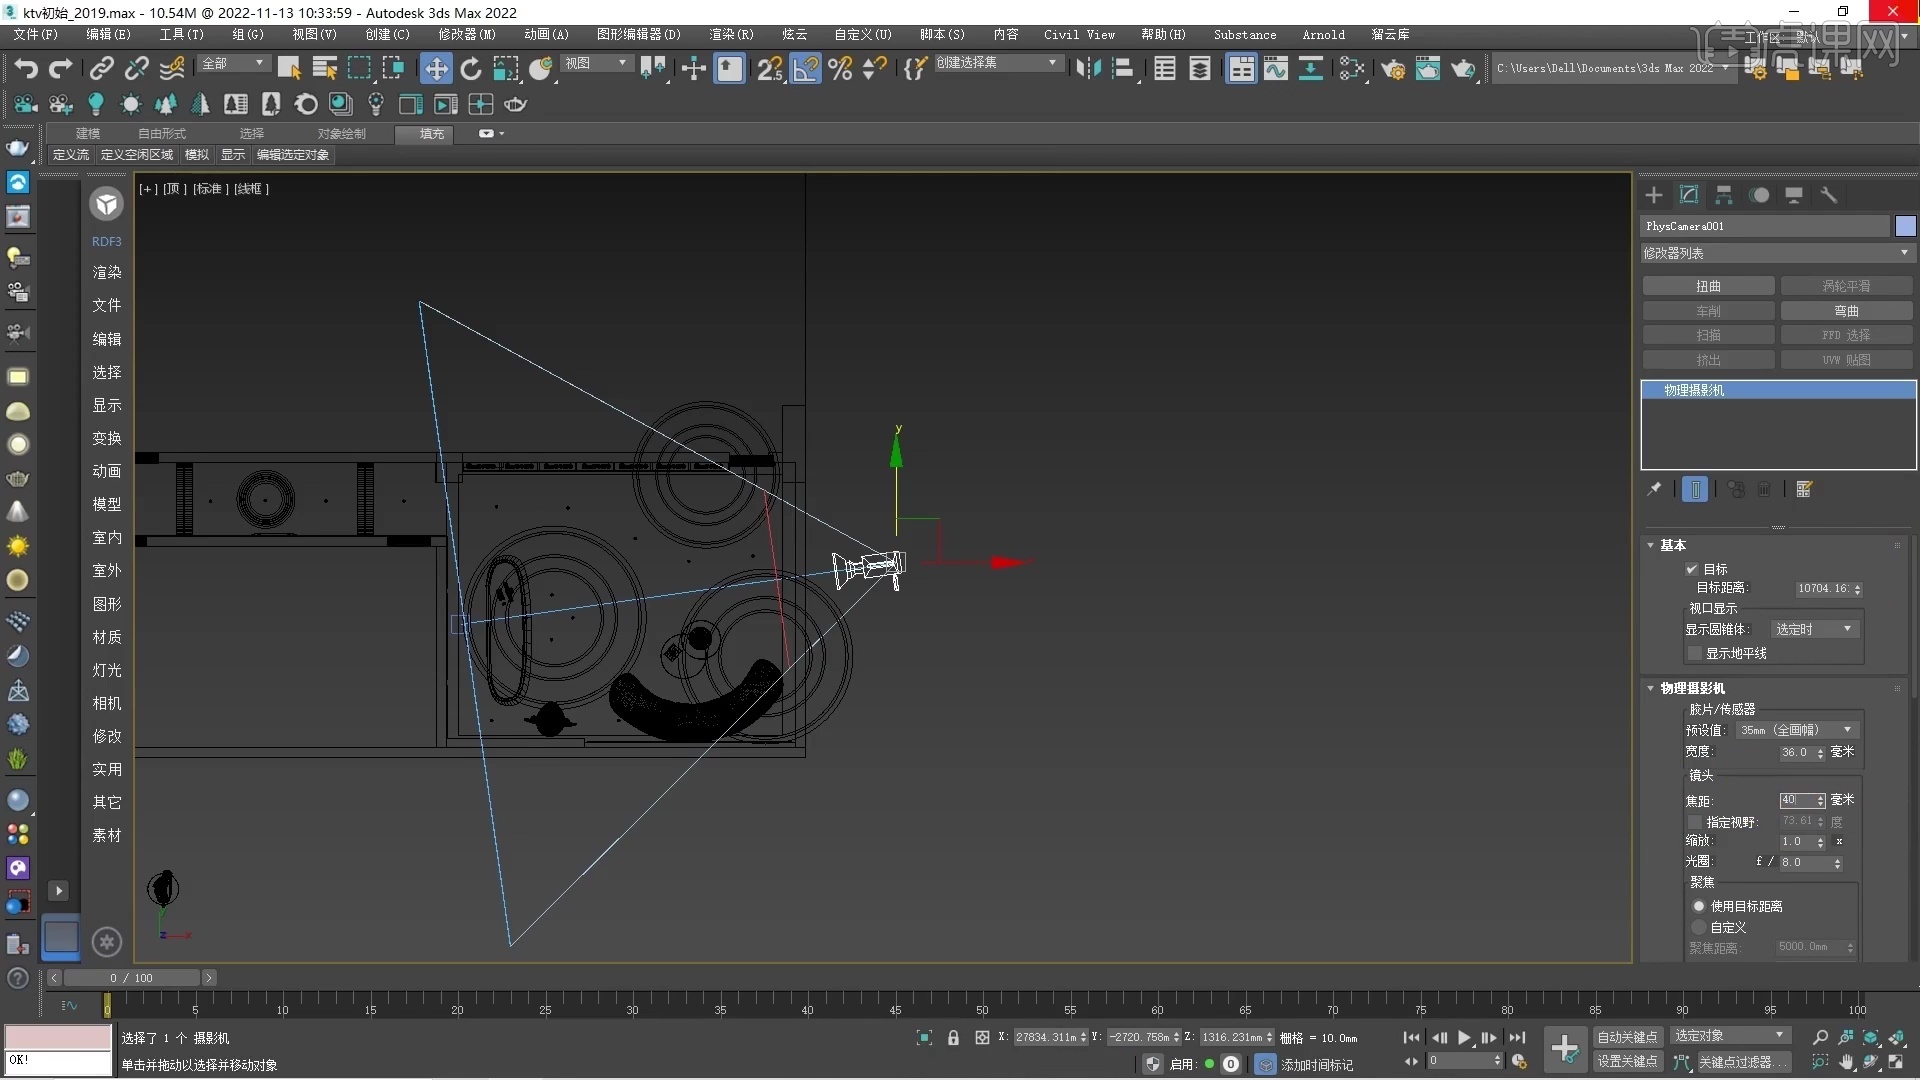Switch to the 建模 ribbon tab
This screenshot has height=1080, width=1920.
88,133
